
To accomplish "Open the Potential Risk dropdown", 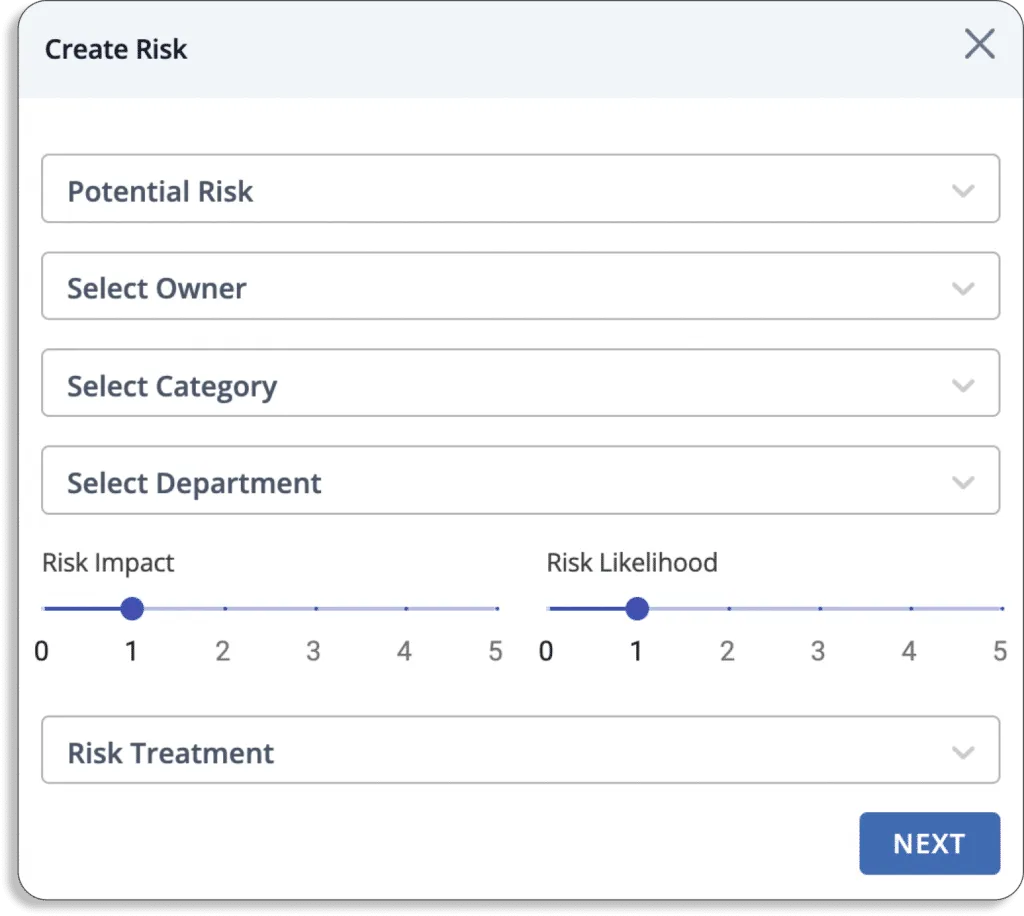I will [x=520, y=189].
